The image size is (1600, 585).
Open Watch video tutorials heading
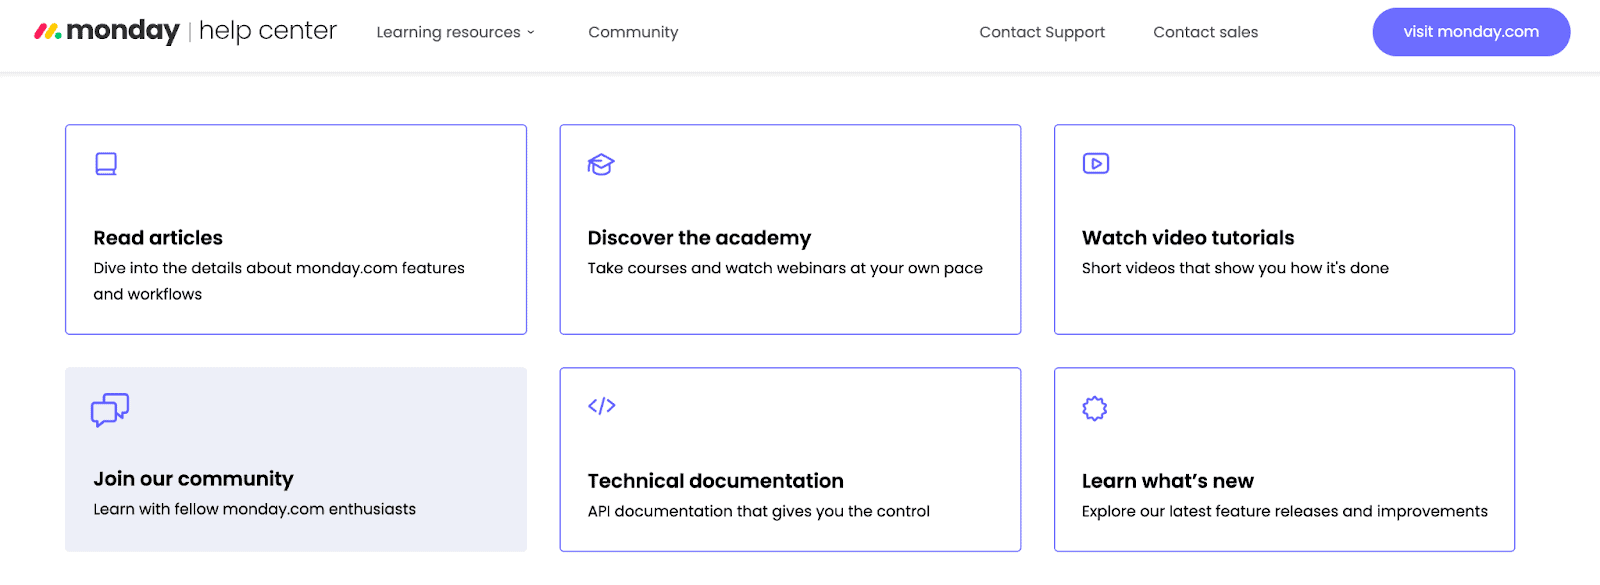[x=1188, y=238]
